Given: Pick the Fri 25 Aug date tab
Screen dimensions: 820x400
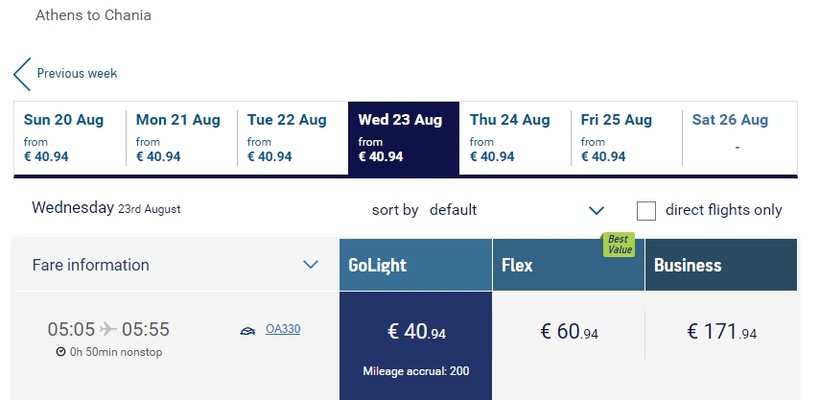Looking at the screenshot, I should (x=626, y=137).
